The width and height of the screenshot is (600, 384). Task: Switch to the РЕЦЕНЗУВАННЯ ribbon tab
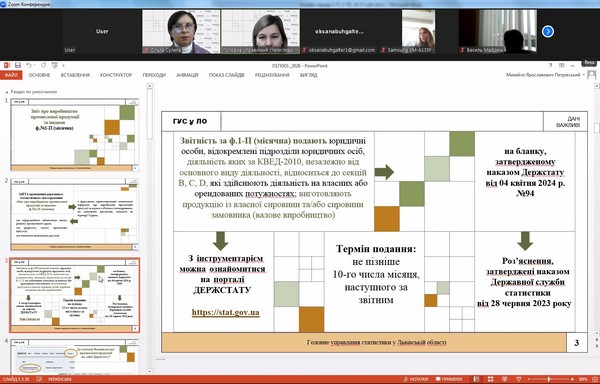point(272,75)
